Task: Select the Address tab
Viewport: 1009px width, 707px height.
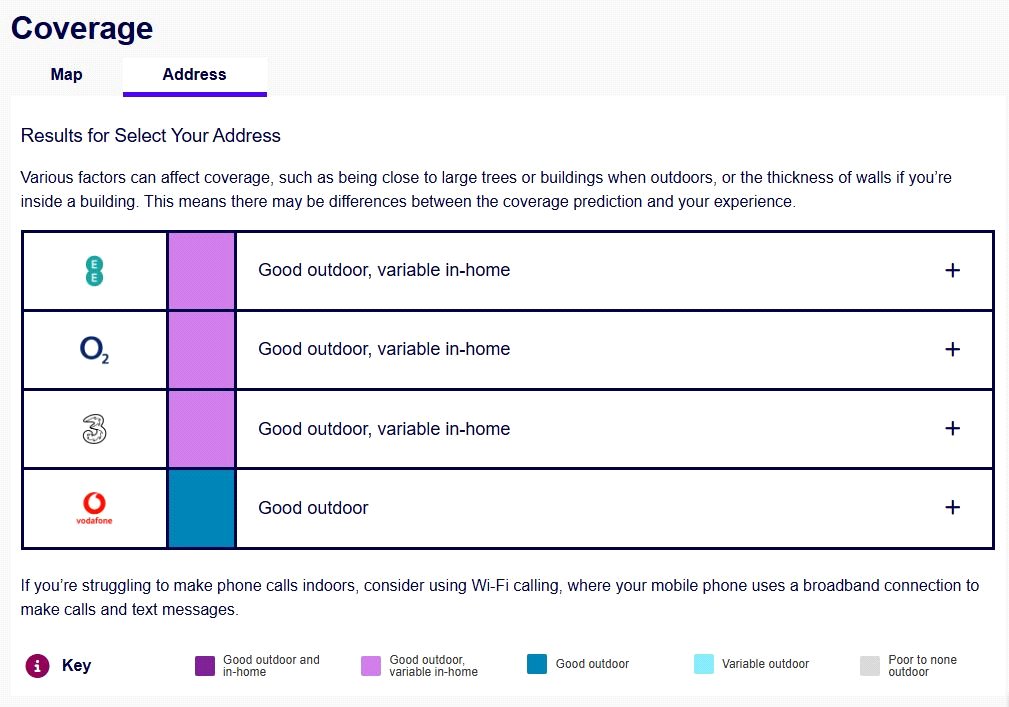Action: pyautogui.click(x=194, y=75)
